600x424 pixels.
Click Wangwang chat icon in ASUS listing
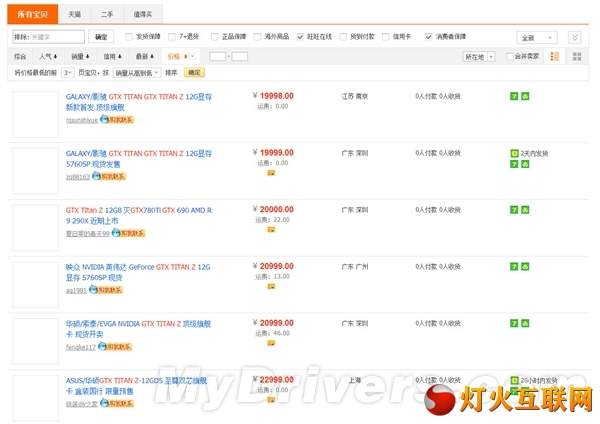point(117,403)
